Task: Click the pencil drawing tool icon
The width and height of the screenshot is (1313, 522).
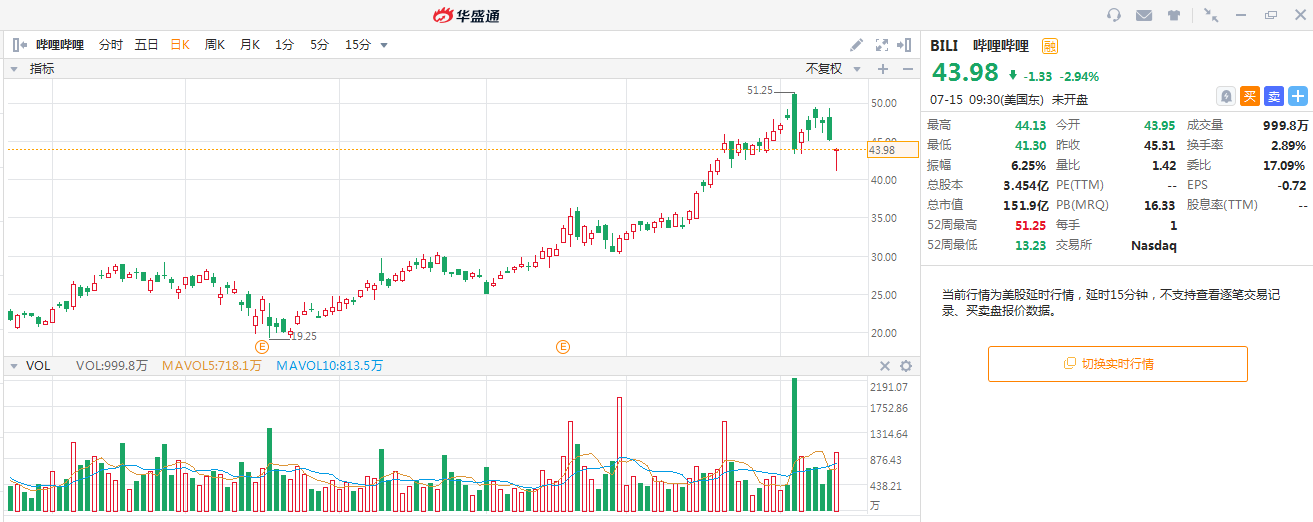Action: [856, 45]
